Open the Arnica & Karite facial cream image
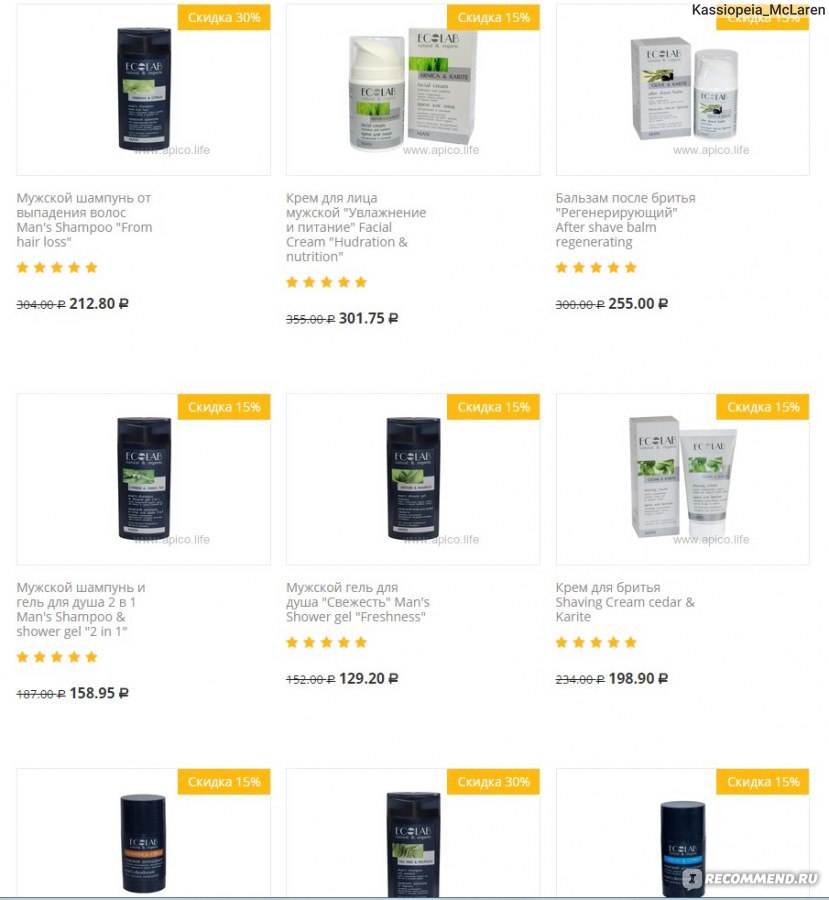Image resolution: width=829 pixels, height=900 pixels. 413,90
